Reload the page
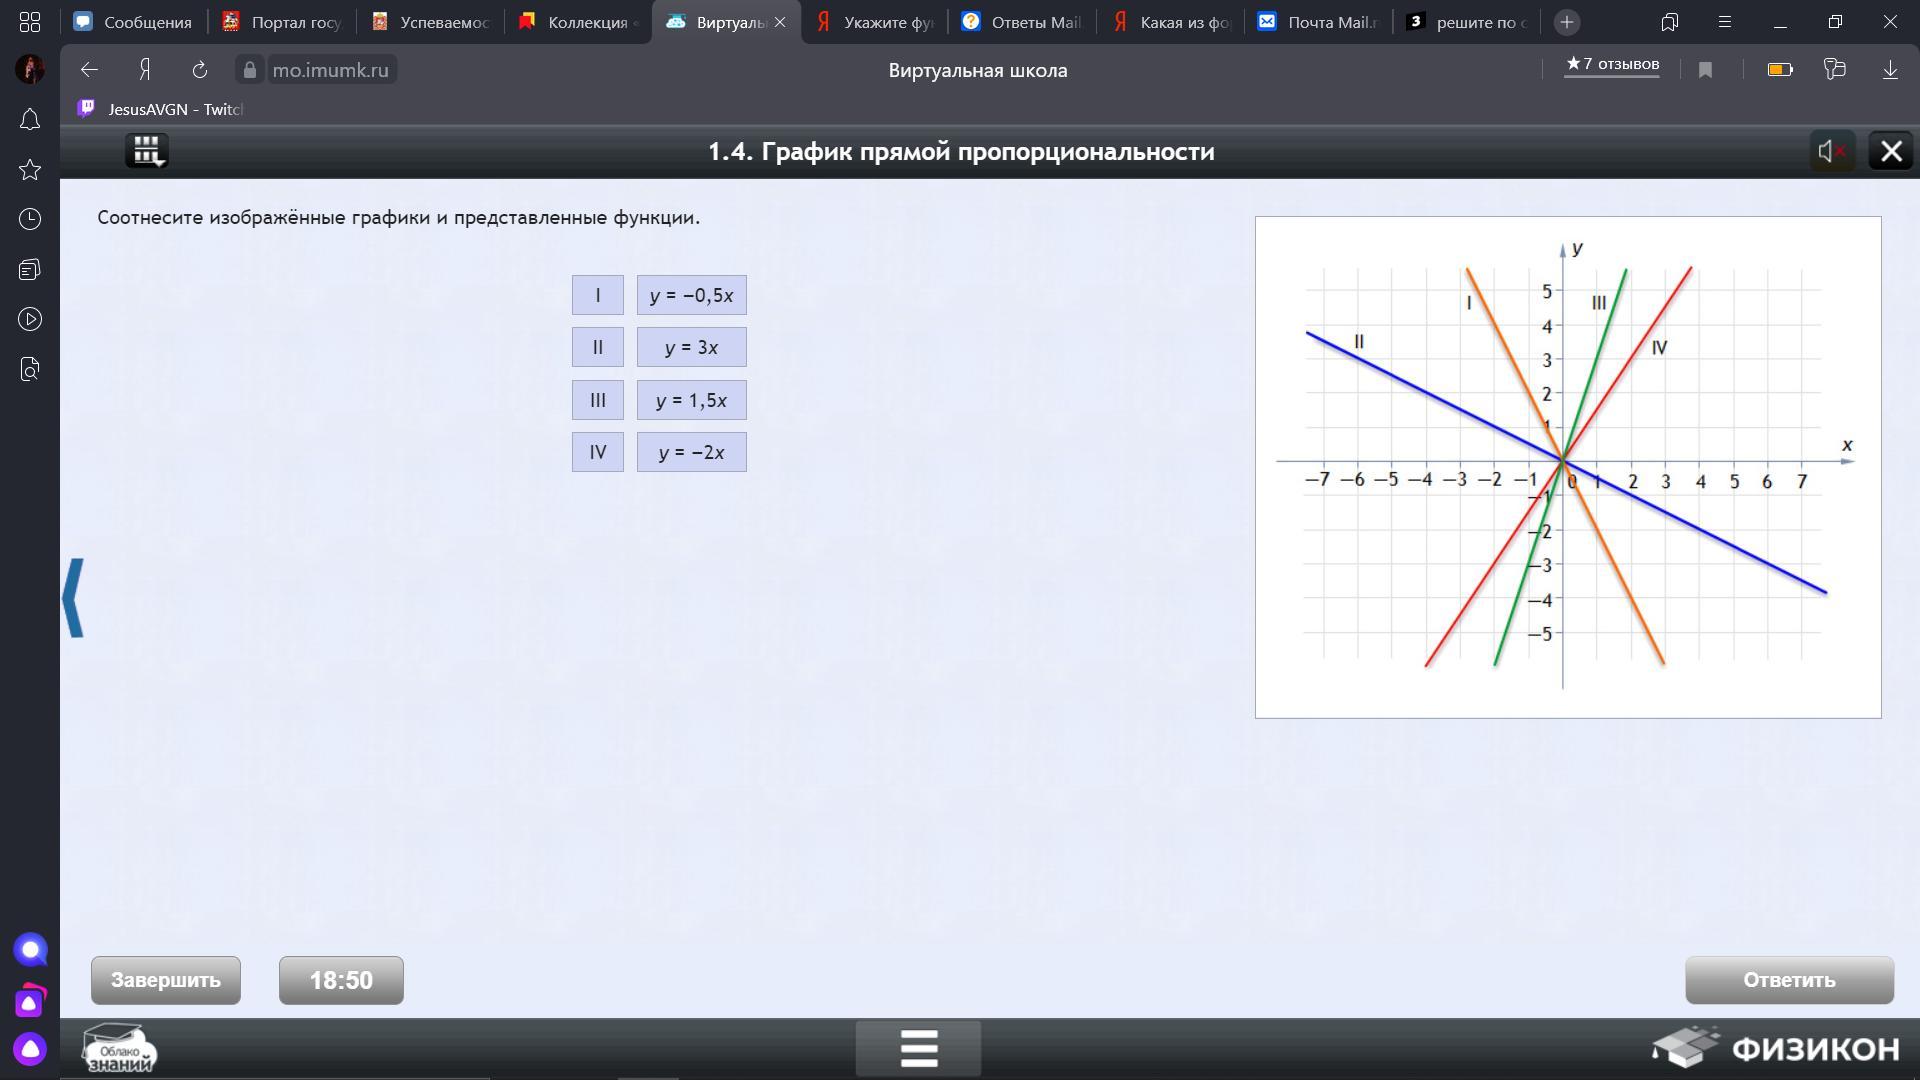The image size is (1920, 1080). [x=199, y=70]
